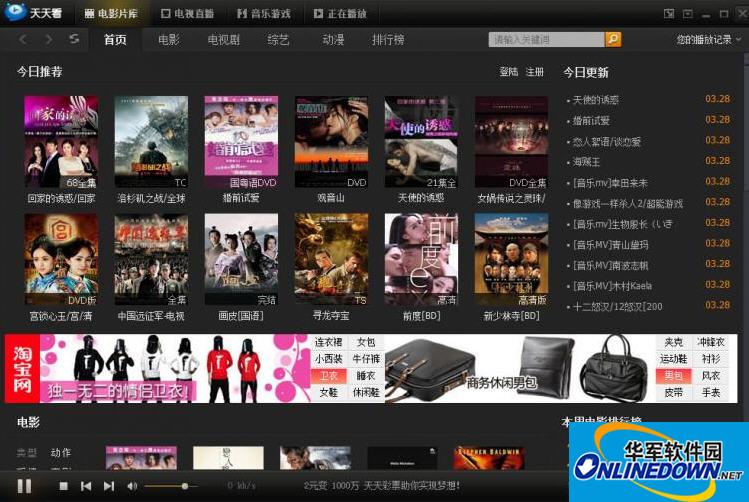Stop playback with the square stop button
The height and width of the screenshot is (502, 749).
pyautogui.click(x=63, y=486)
